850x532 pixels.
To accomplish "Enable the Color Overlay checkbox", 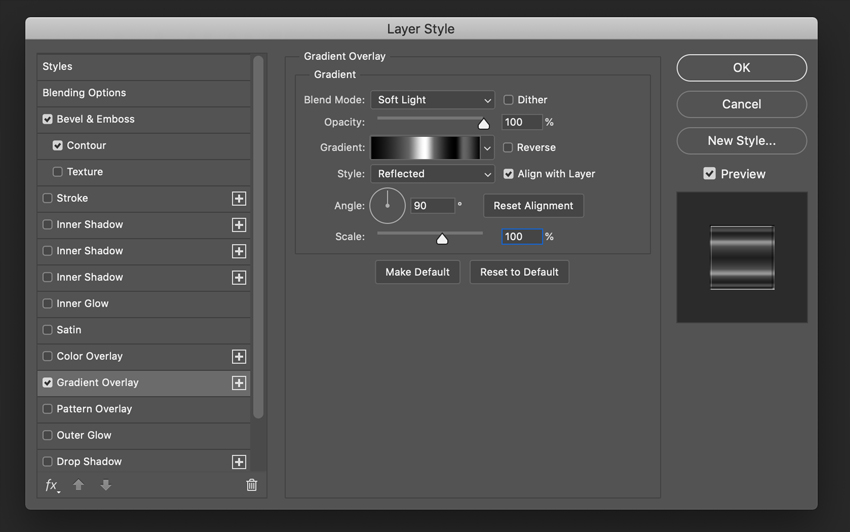I will [48, 356].
